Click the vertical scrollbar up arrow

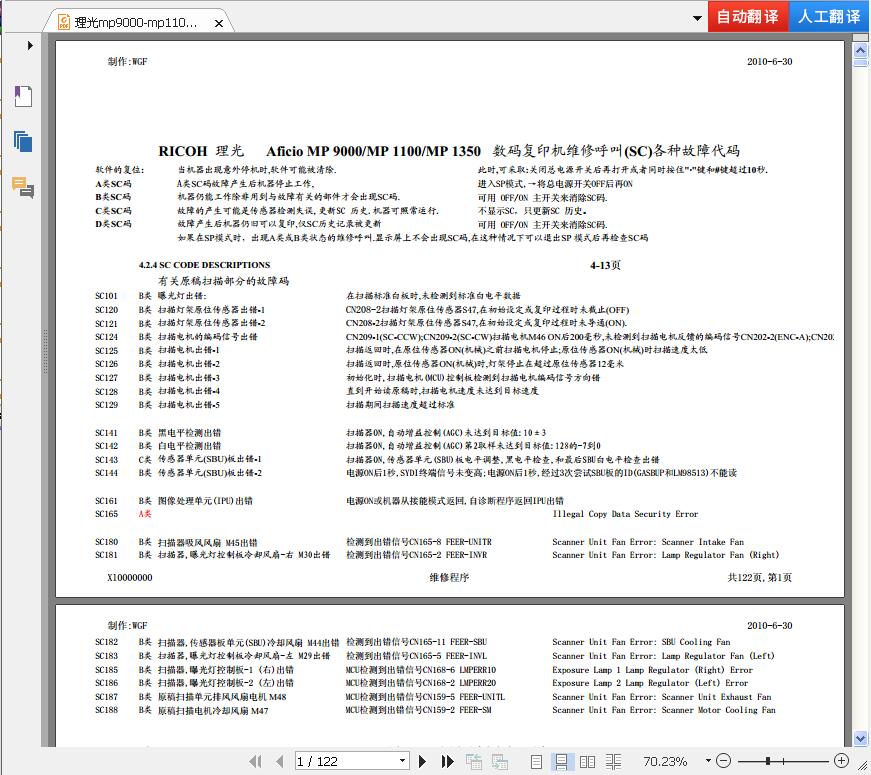click(860, 51)
